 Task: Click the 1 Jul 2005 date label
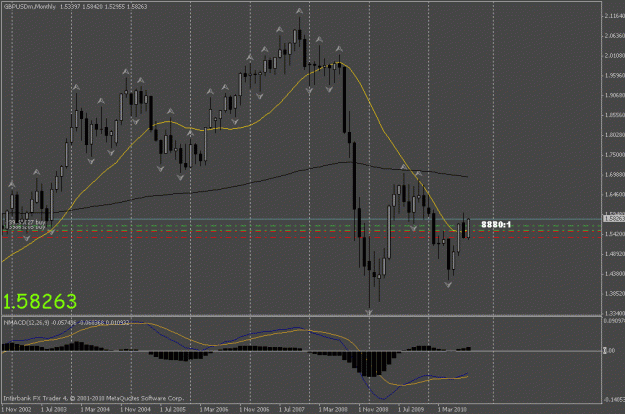pyautogui.click(x=173, y=409)
